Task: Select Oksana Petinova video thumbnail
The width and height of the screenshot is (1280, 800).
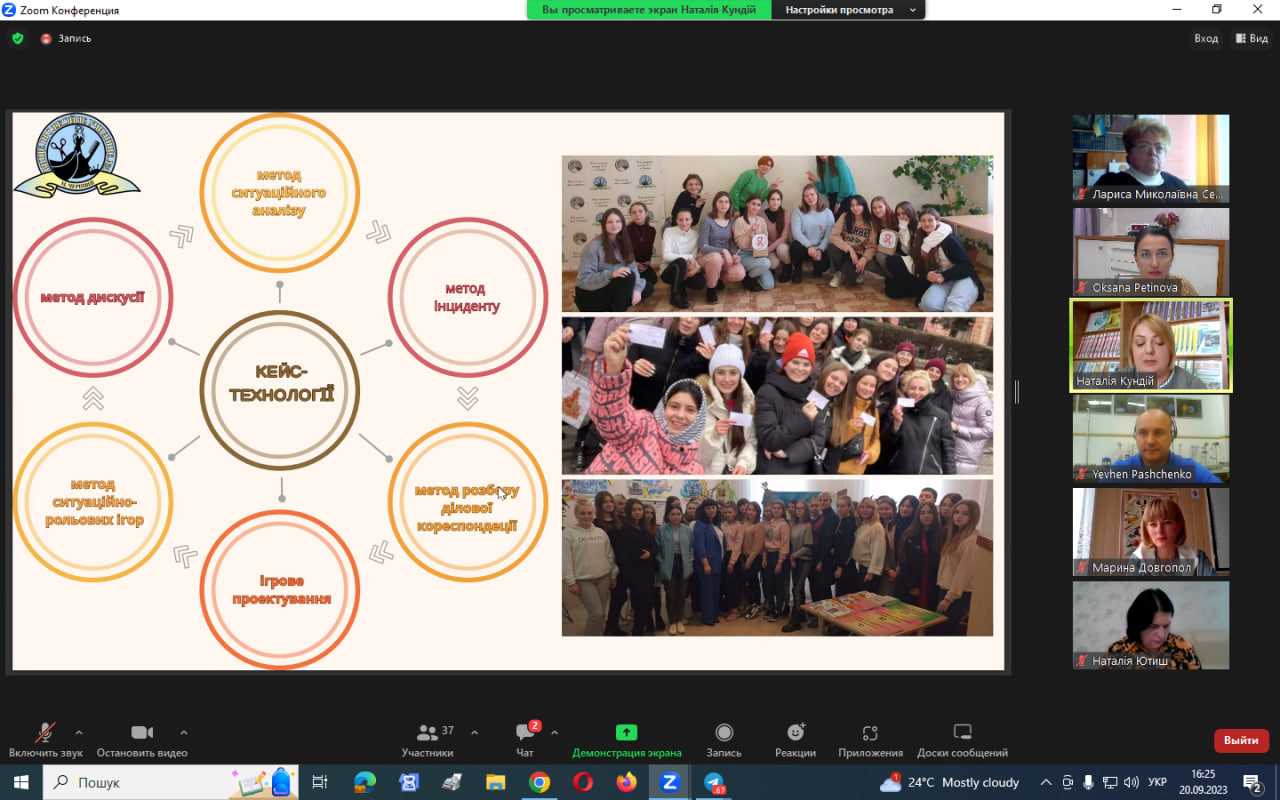Action: (x=1151, y=252)
